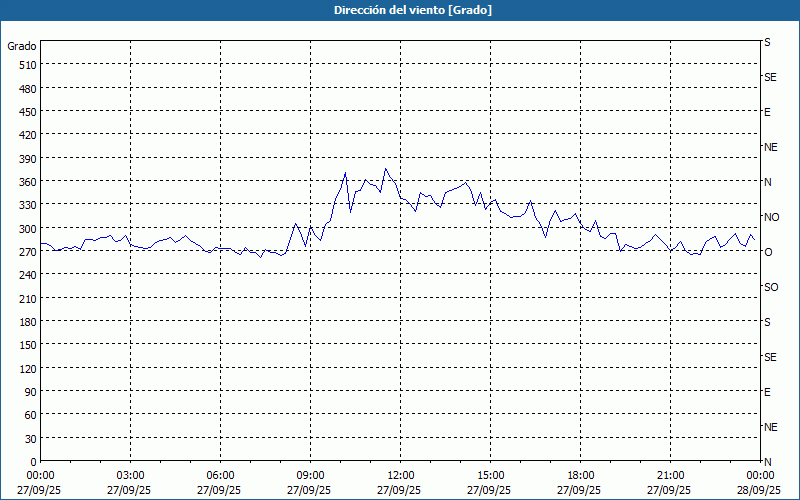Select the 03:00 time label
This screenshot has height=500, width=800.
[130, 475]
